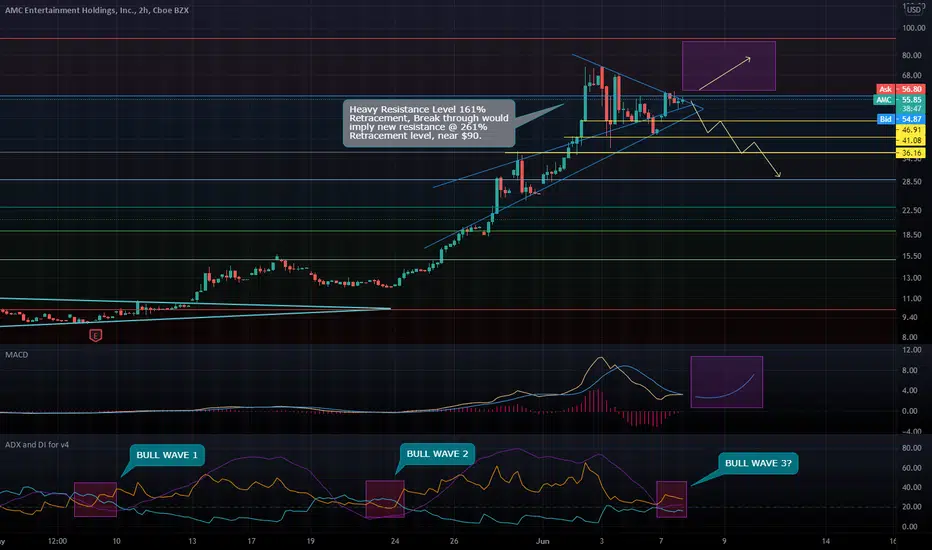This screenshot has height=550, width=932.
Task: Select the AMC last price label 55.85
Action: (x=900, y=100)
